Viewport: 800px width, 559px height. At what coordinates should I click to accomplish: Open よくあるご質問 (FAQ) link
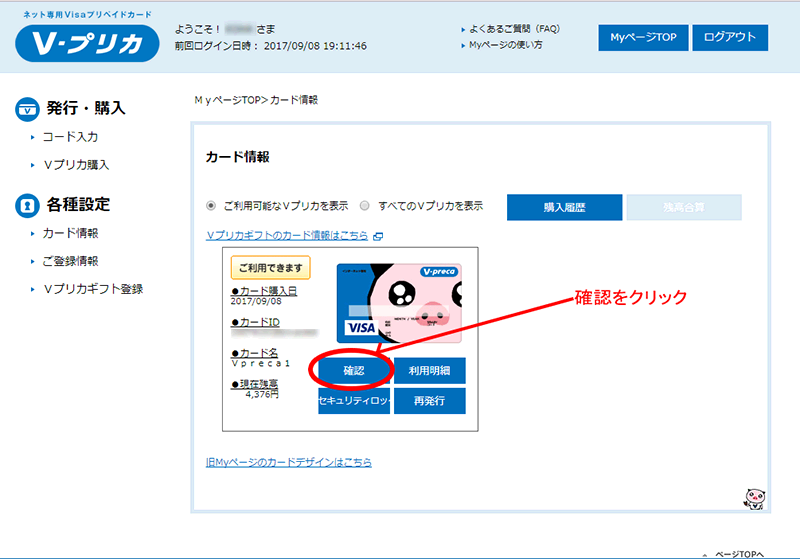(x=514, y=29)
